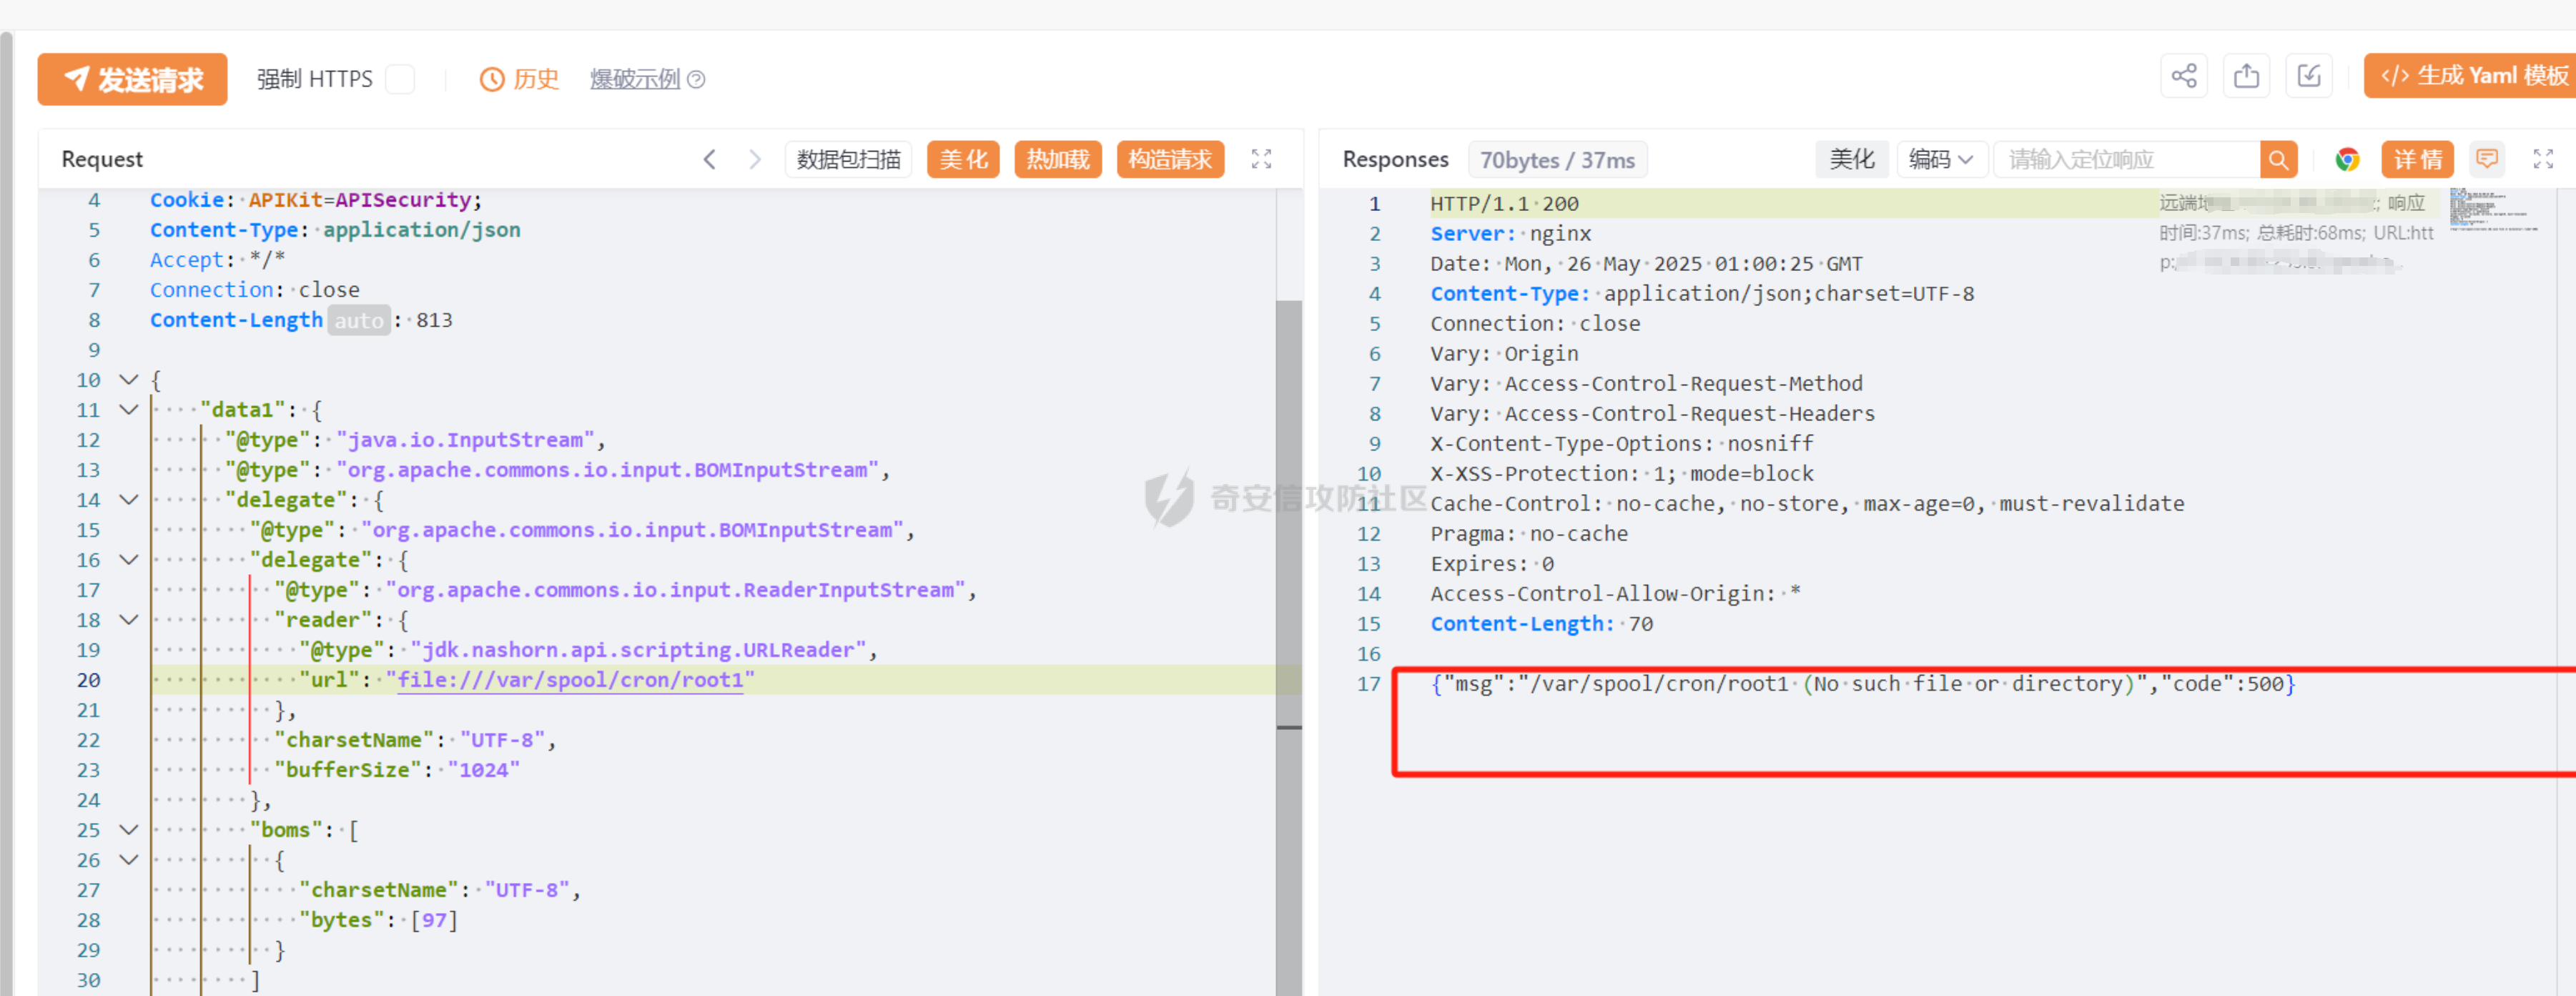Click the charsetName UTF-8 line 22
This screenshot has height=996, width=2576.
(x=415, y=740)
